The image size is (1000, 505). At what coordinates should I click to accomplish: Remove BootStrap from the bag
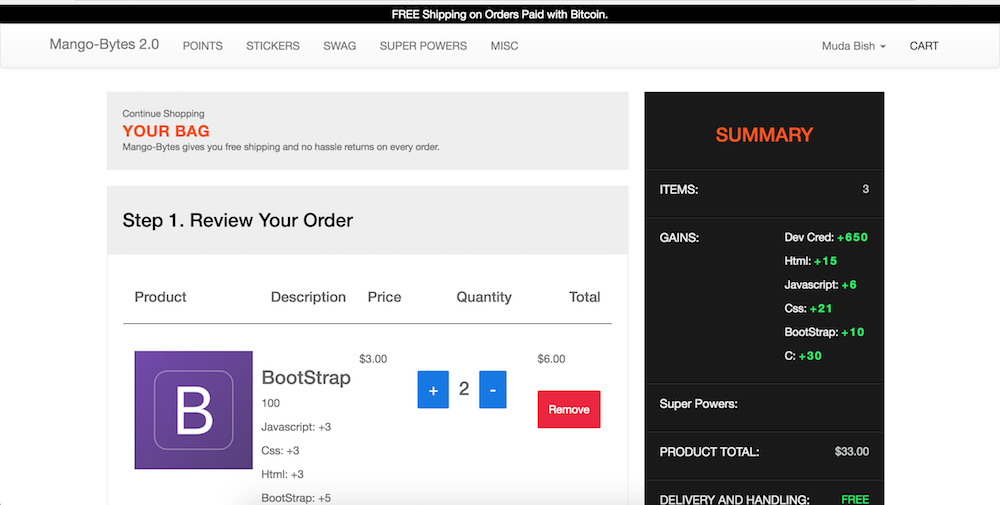(x=569, y=409)
